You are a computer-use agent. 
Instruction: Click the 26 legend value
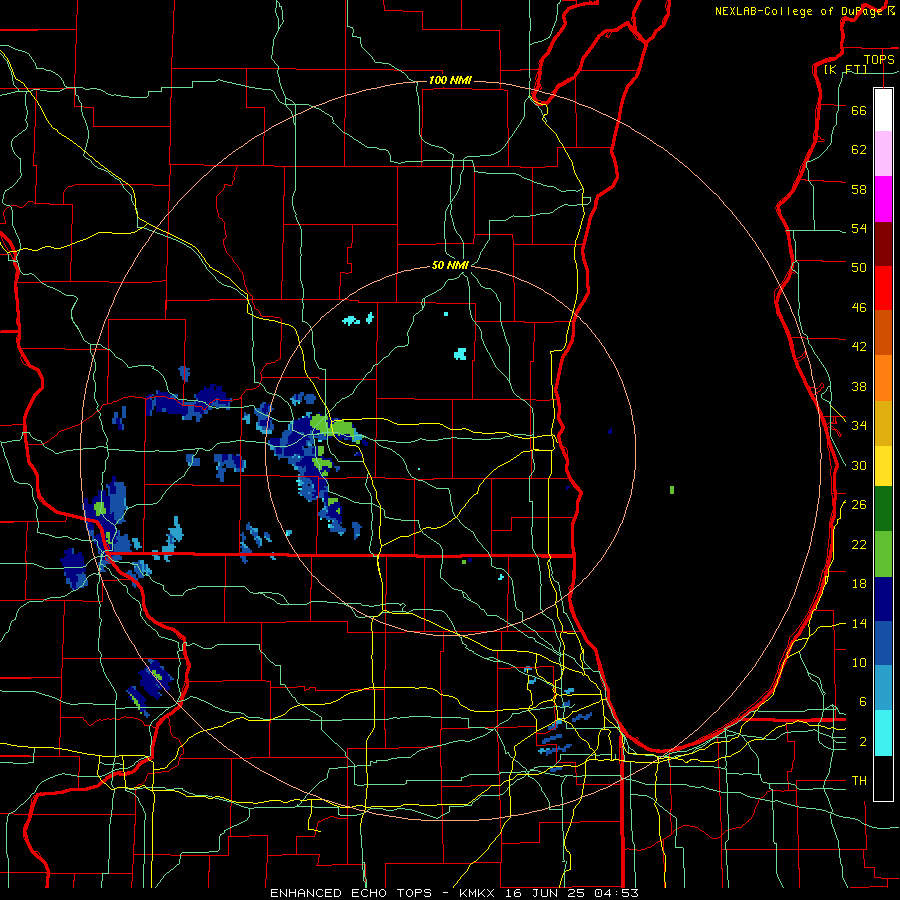pos(859,505)
